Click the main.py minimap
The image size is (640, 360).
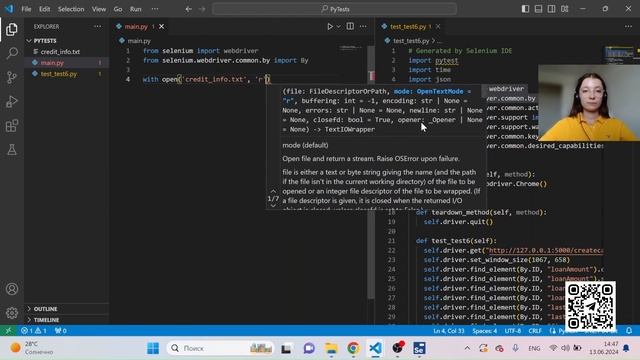click(x=350, y=48)
